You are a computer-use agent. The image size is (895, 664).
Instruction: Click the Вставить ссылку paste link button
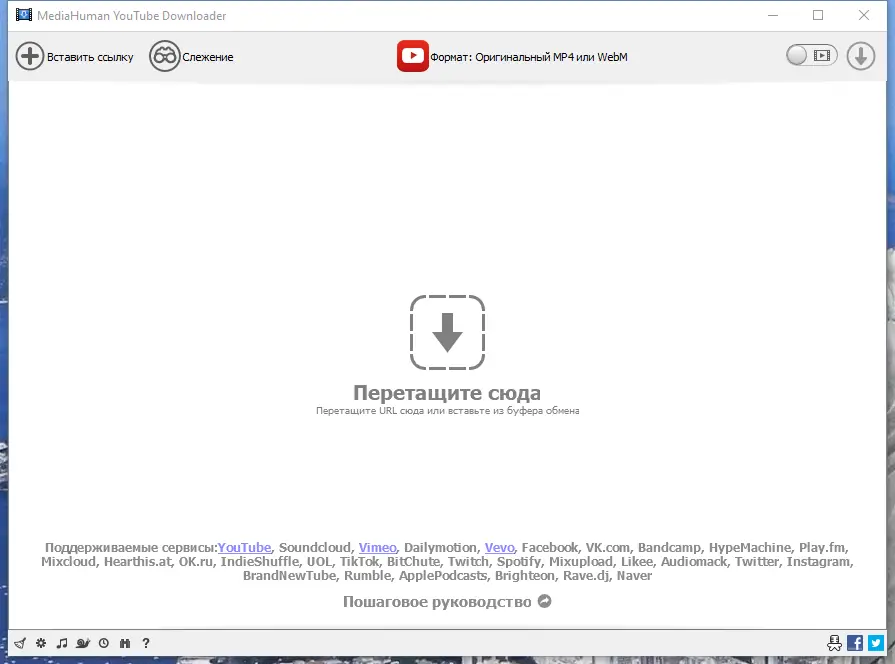tap(74, 57)
